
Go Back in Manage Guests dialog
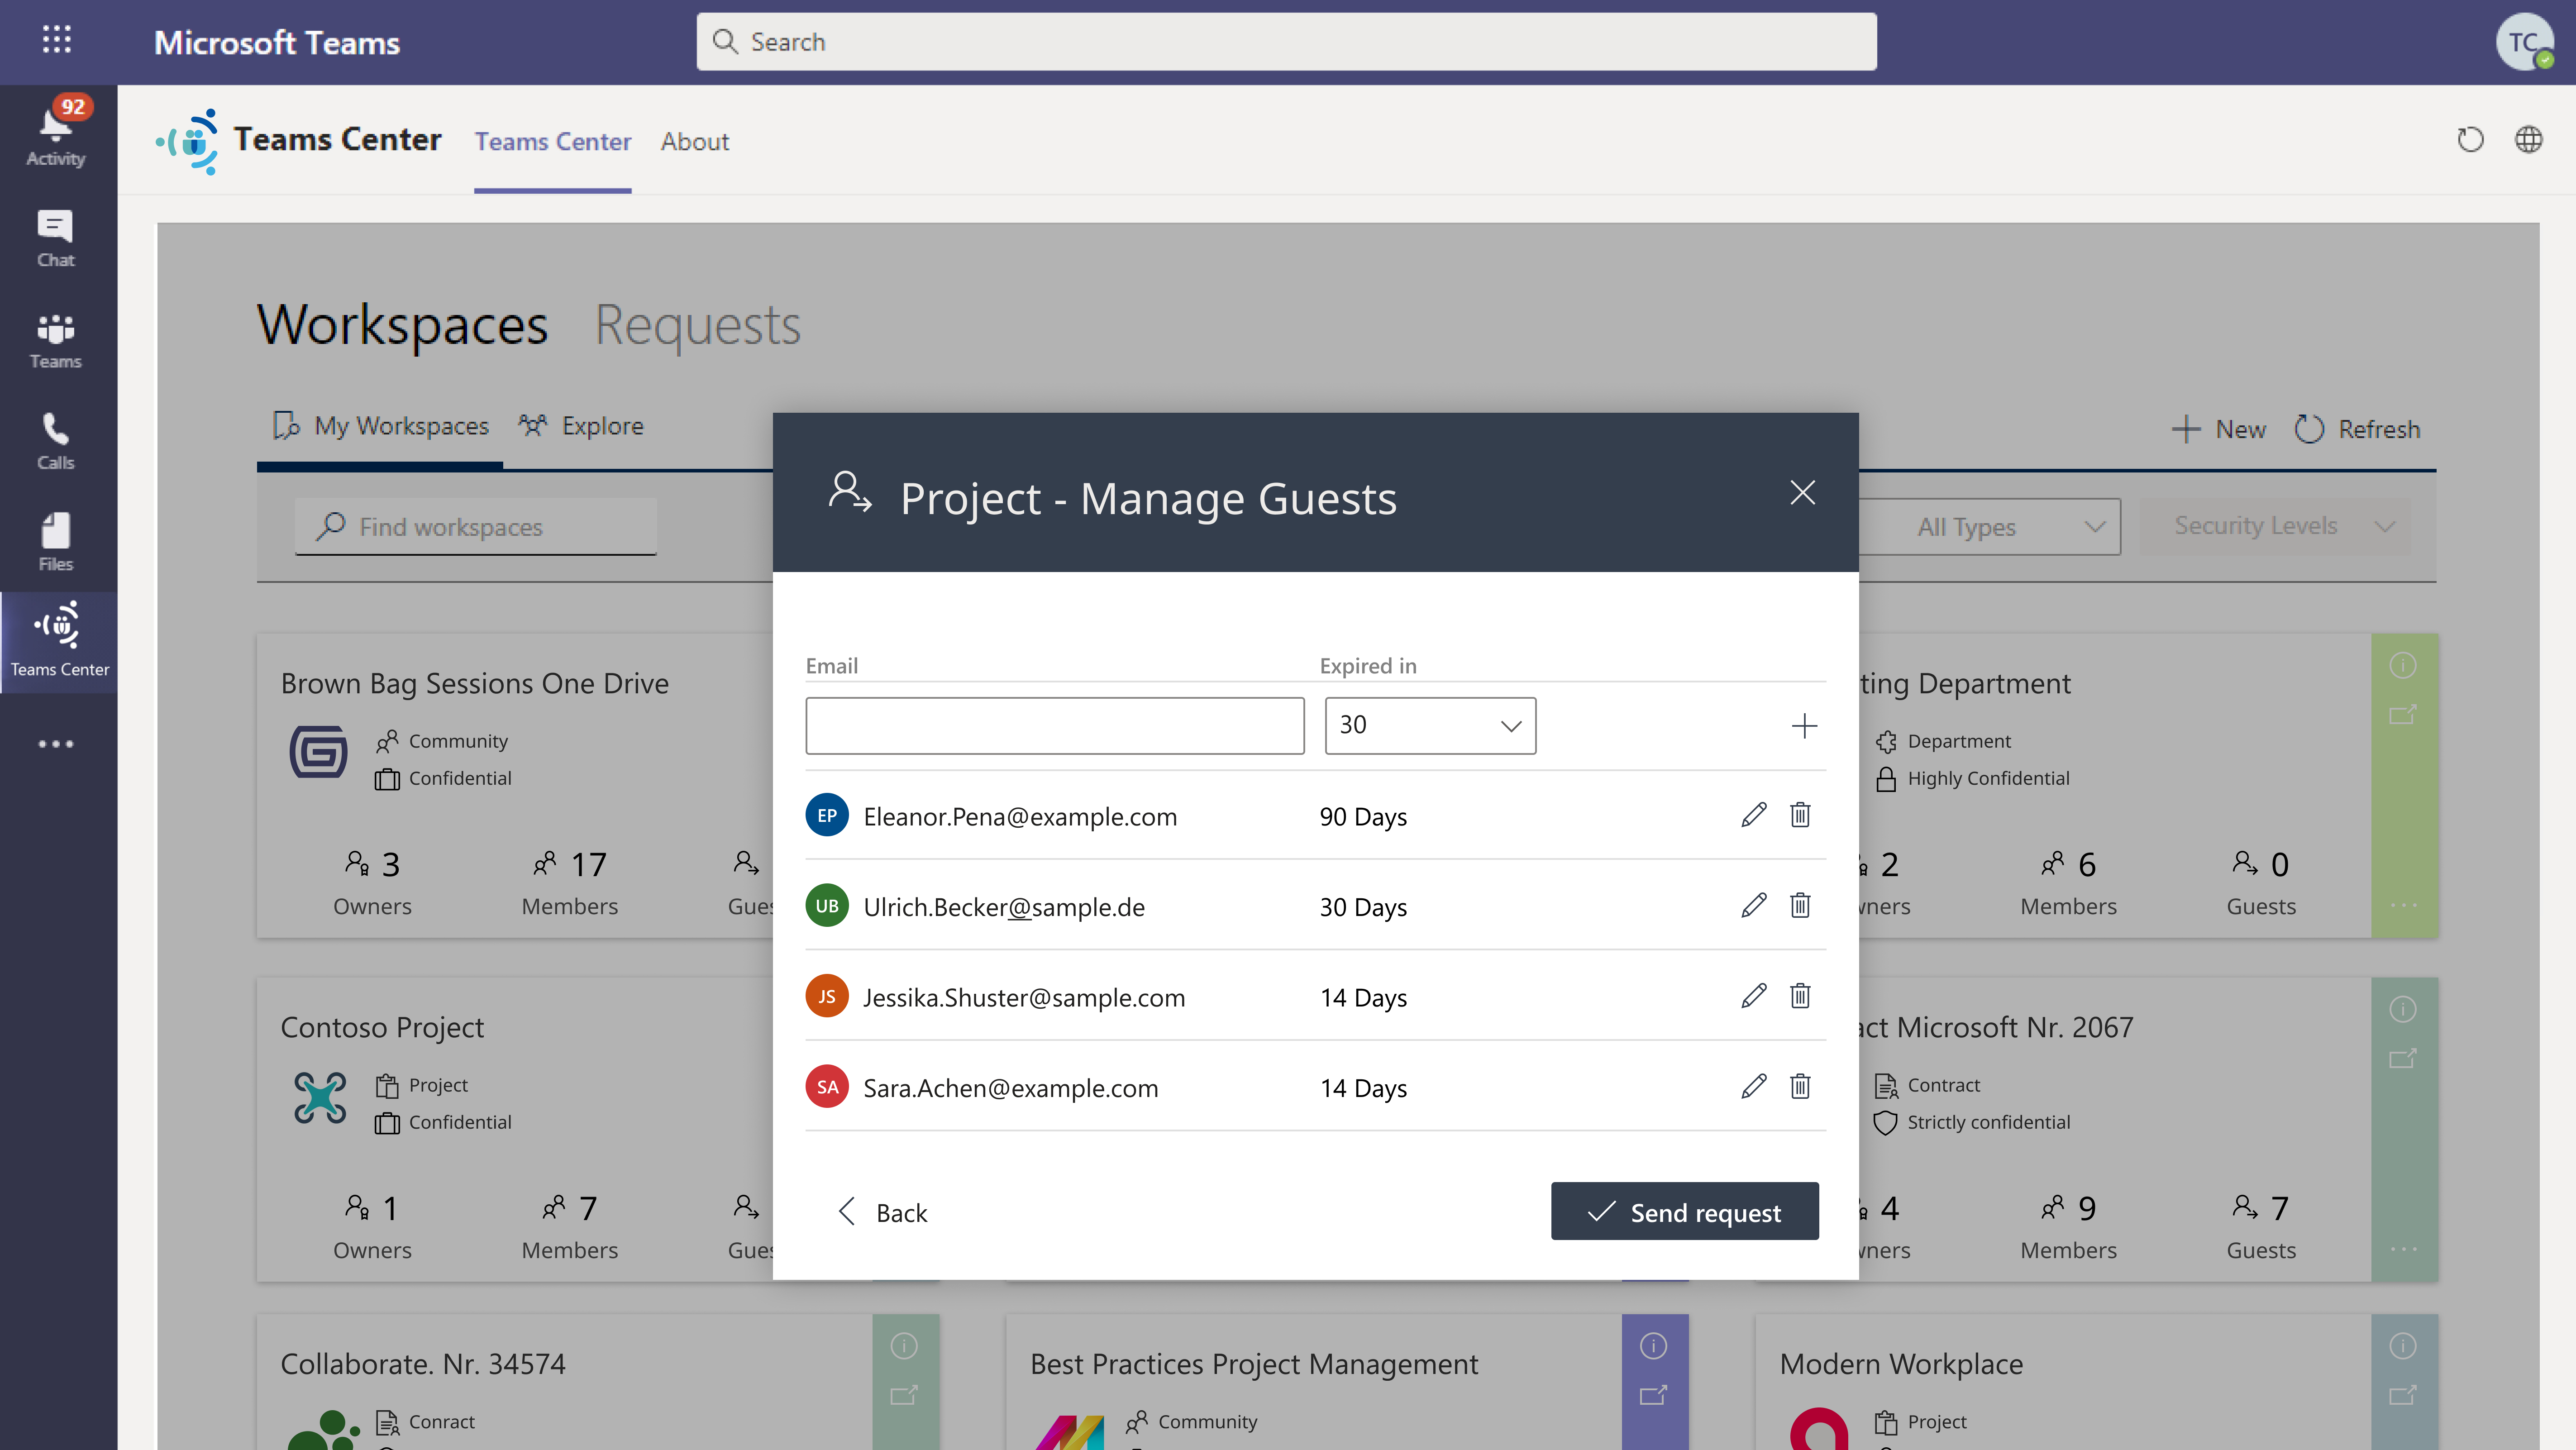(882, 1212)
